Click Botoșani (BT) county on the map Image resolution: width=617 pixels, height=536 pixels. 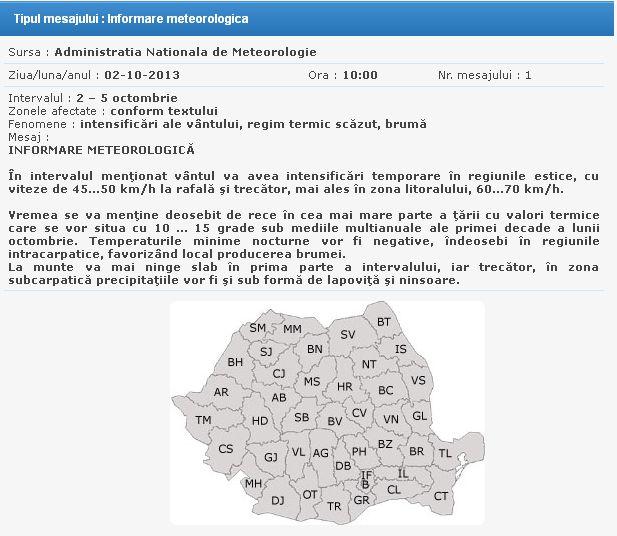point(384,321)
